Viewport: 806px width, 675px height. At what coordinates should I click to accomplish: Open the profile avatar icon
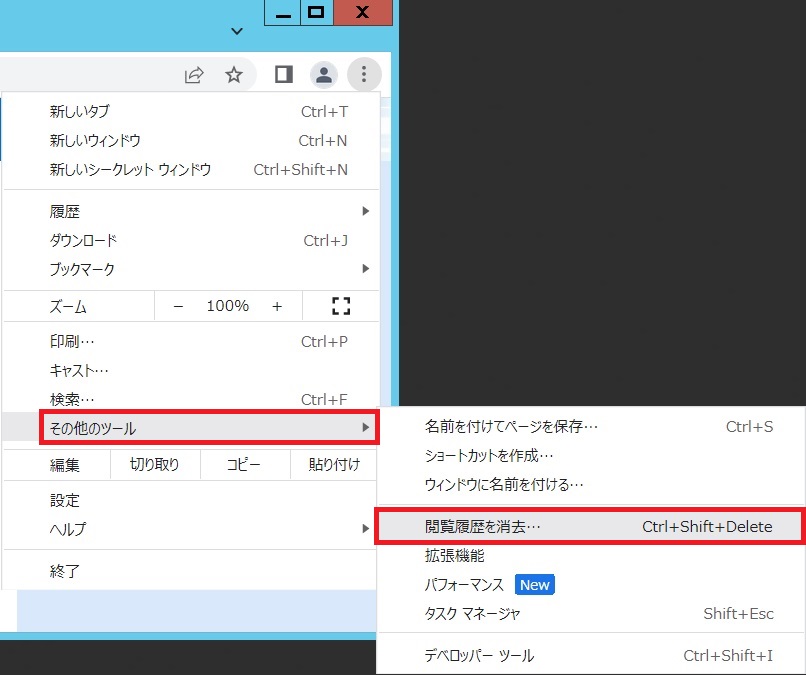point(323,75)
